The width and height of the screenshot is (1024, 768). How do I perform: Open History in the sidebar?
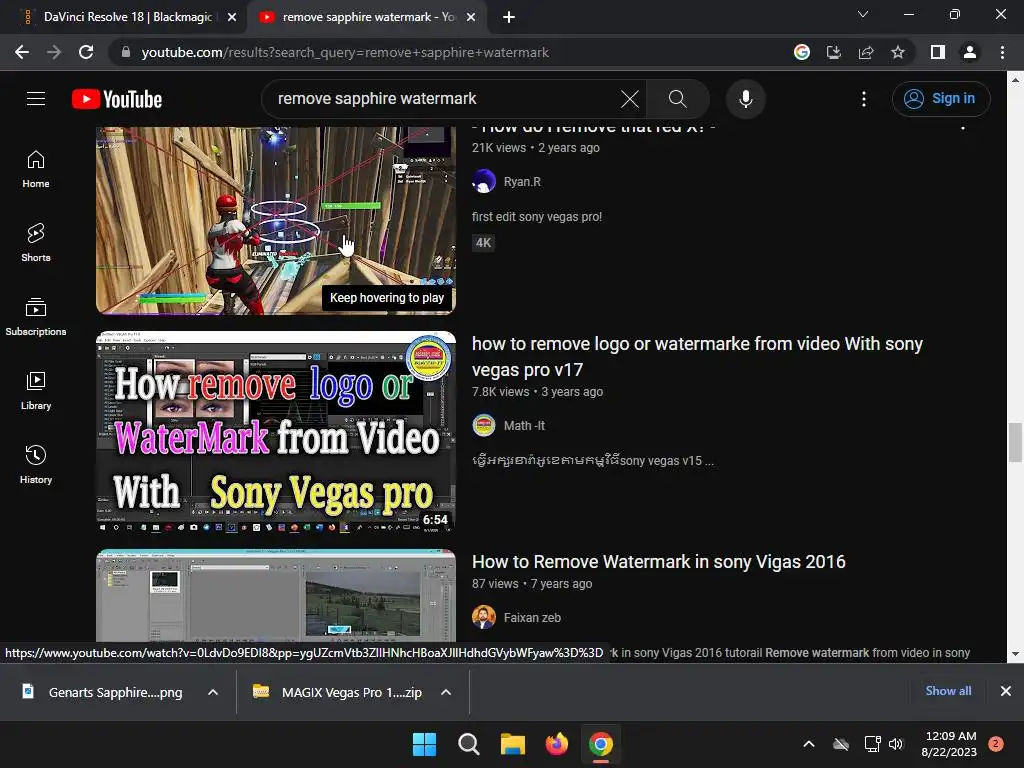(x=36, y=464)
